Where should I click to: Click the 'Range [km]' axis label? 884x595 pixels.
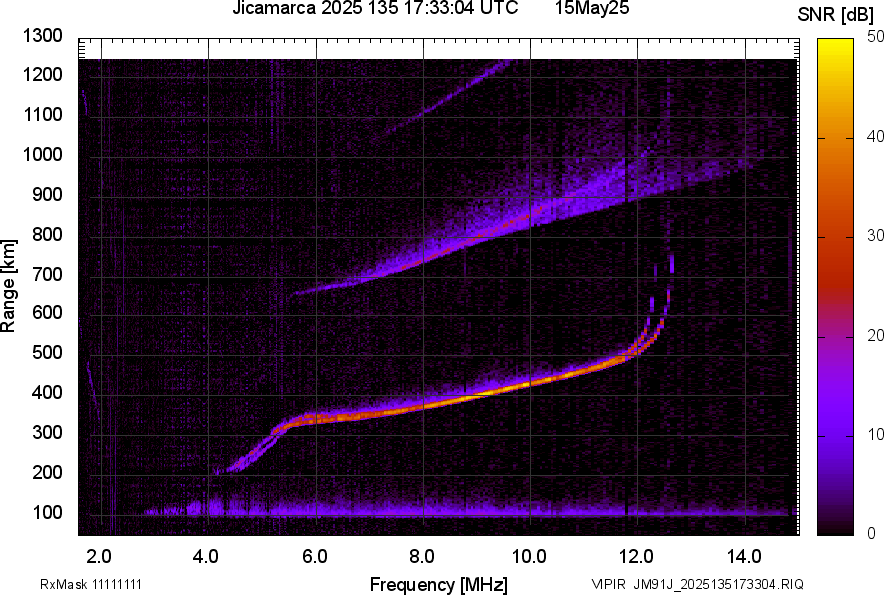(x=9, y=286)
